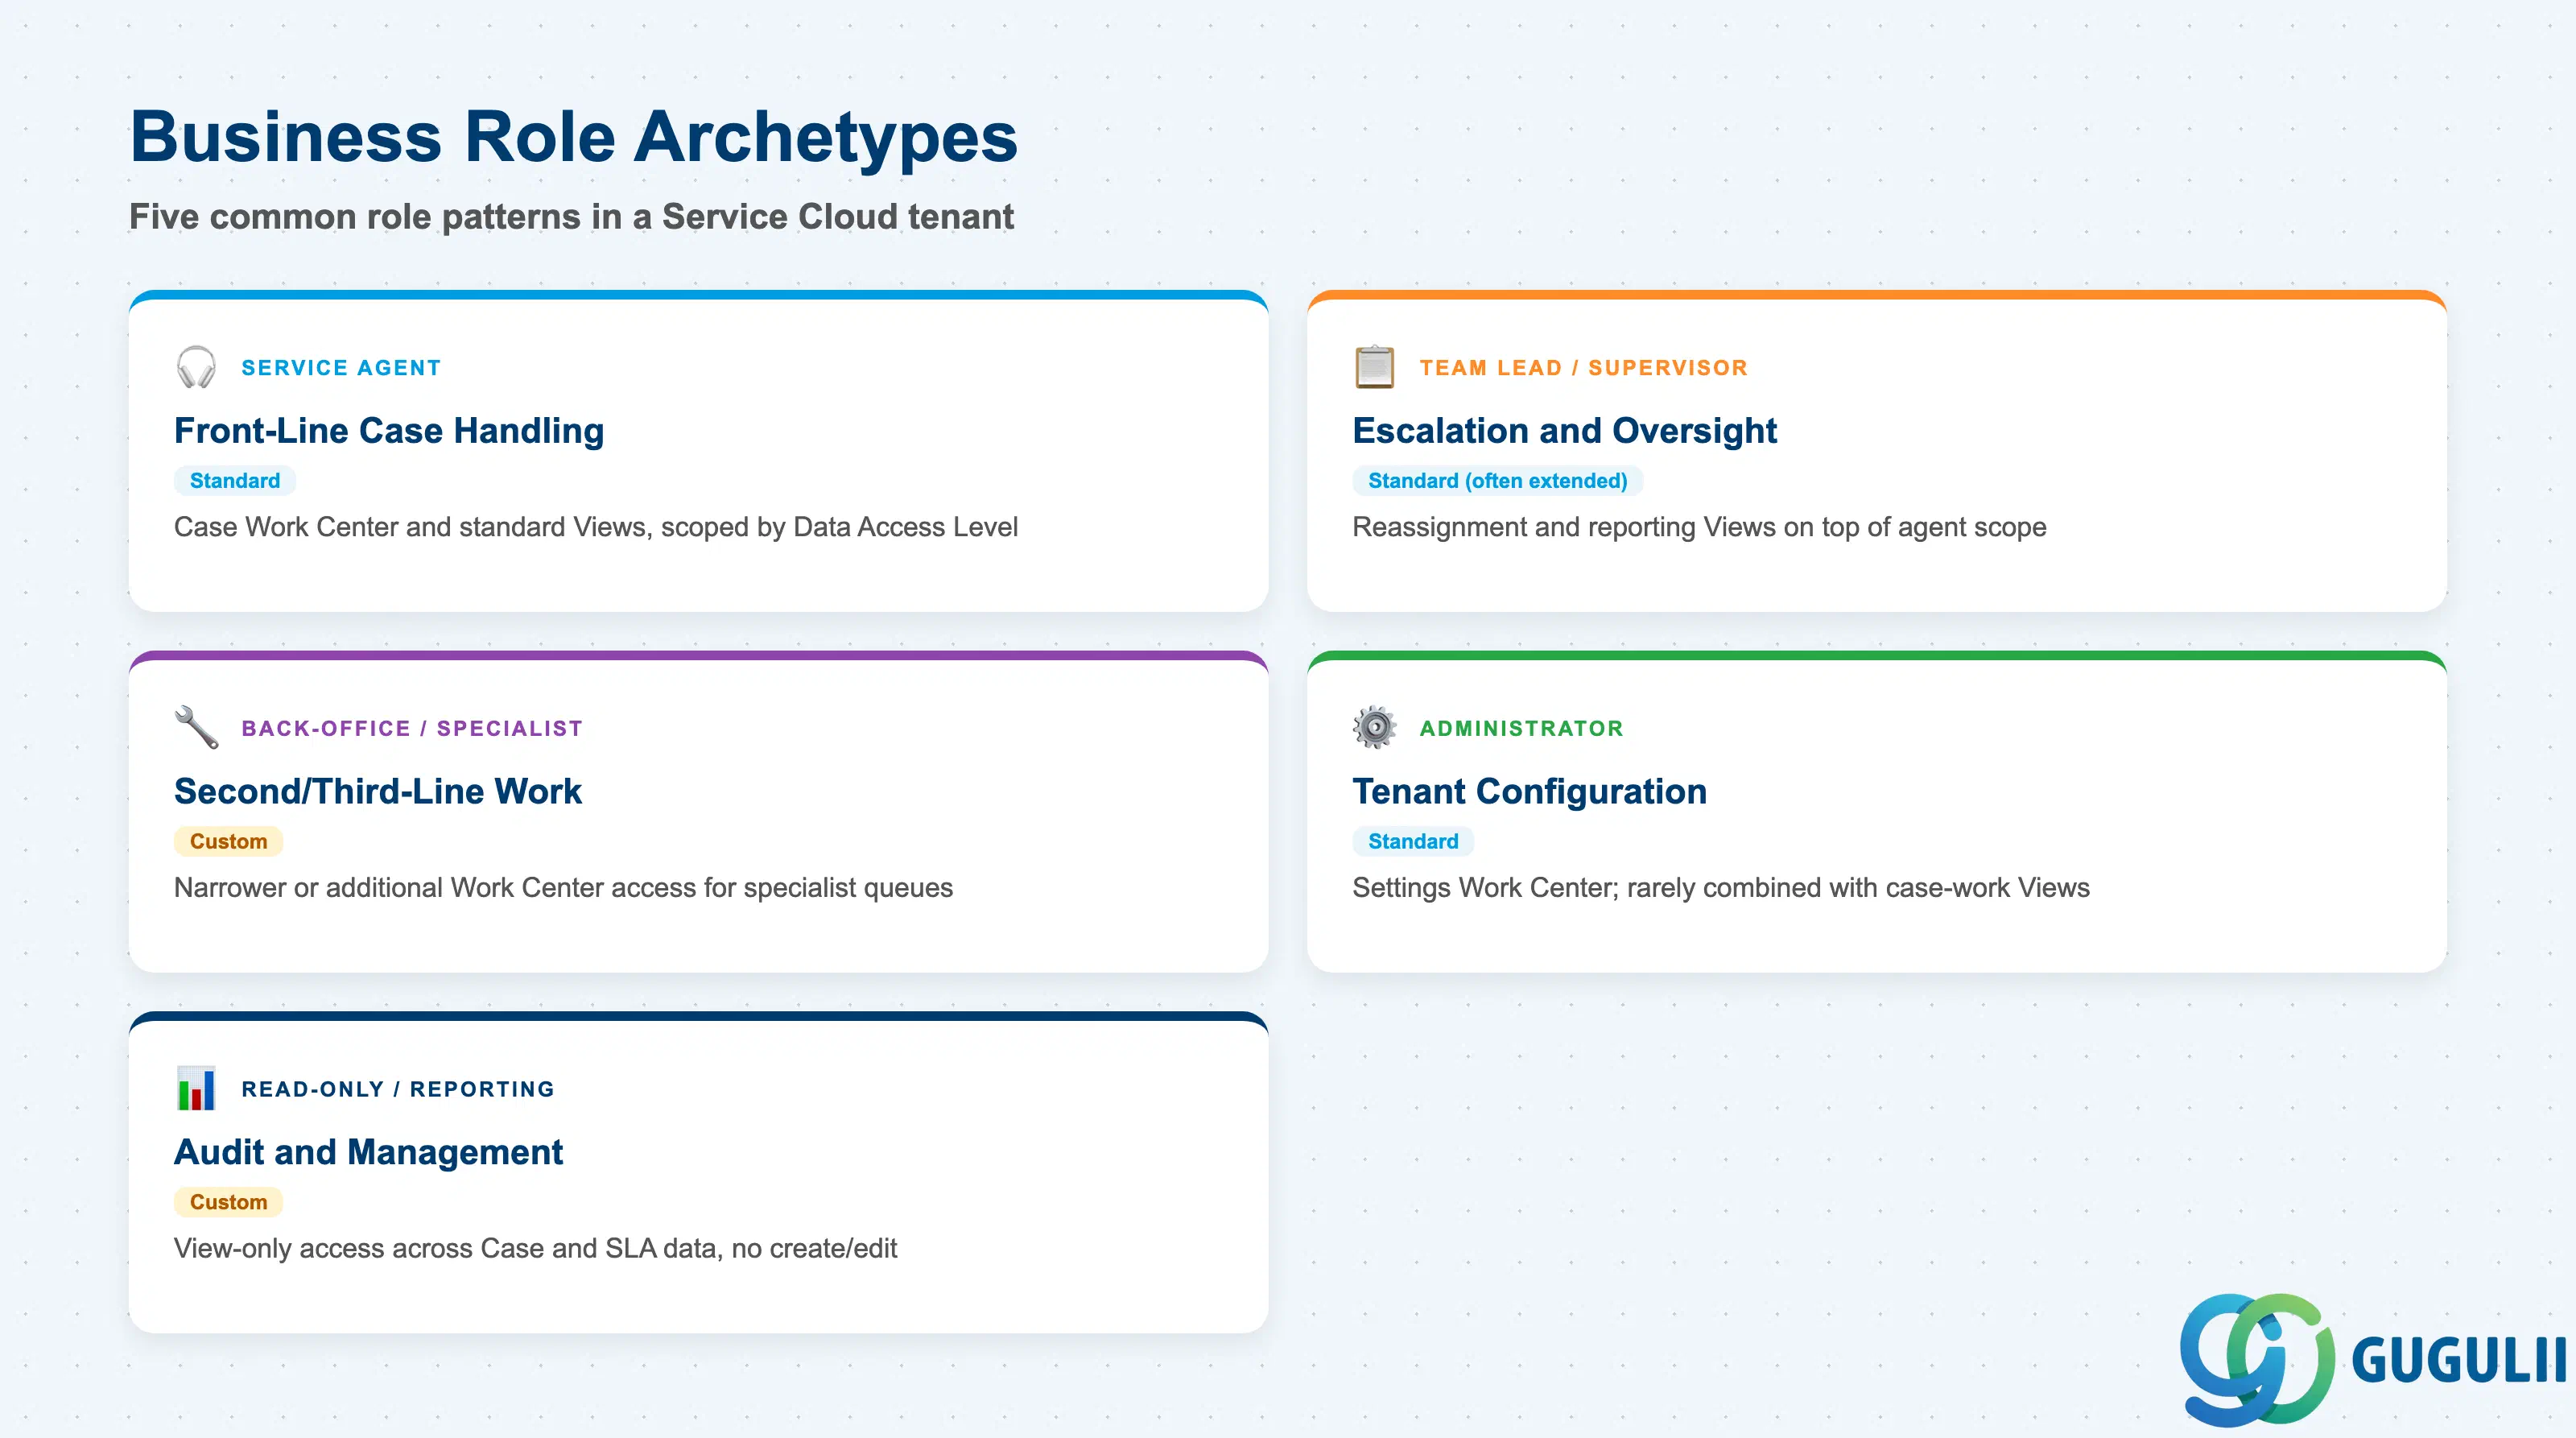Screen dimensions: 2576x1438
Task: Click the headphones icon on Service Agent card
Action: tap(196, 367)
